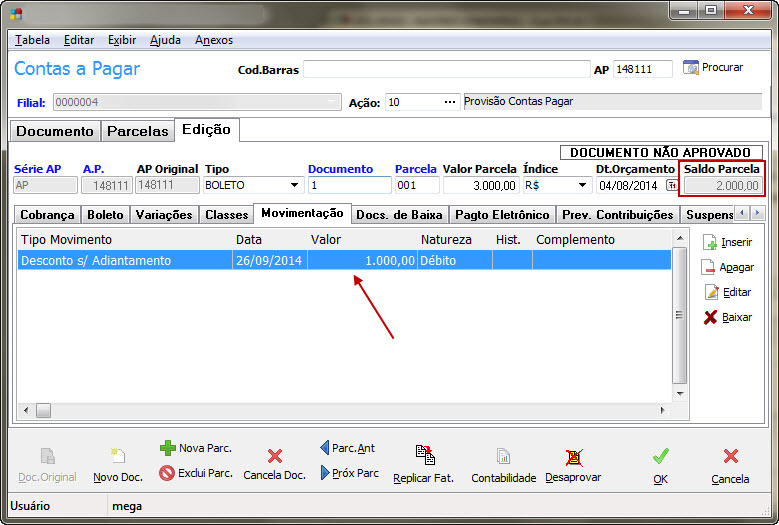Click the Editar pencil icon

[710, 292]
